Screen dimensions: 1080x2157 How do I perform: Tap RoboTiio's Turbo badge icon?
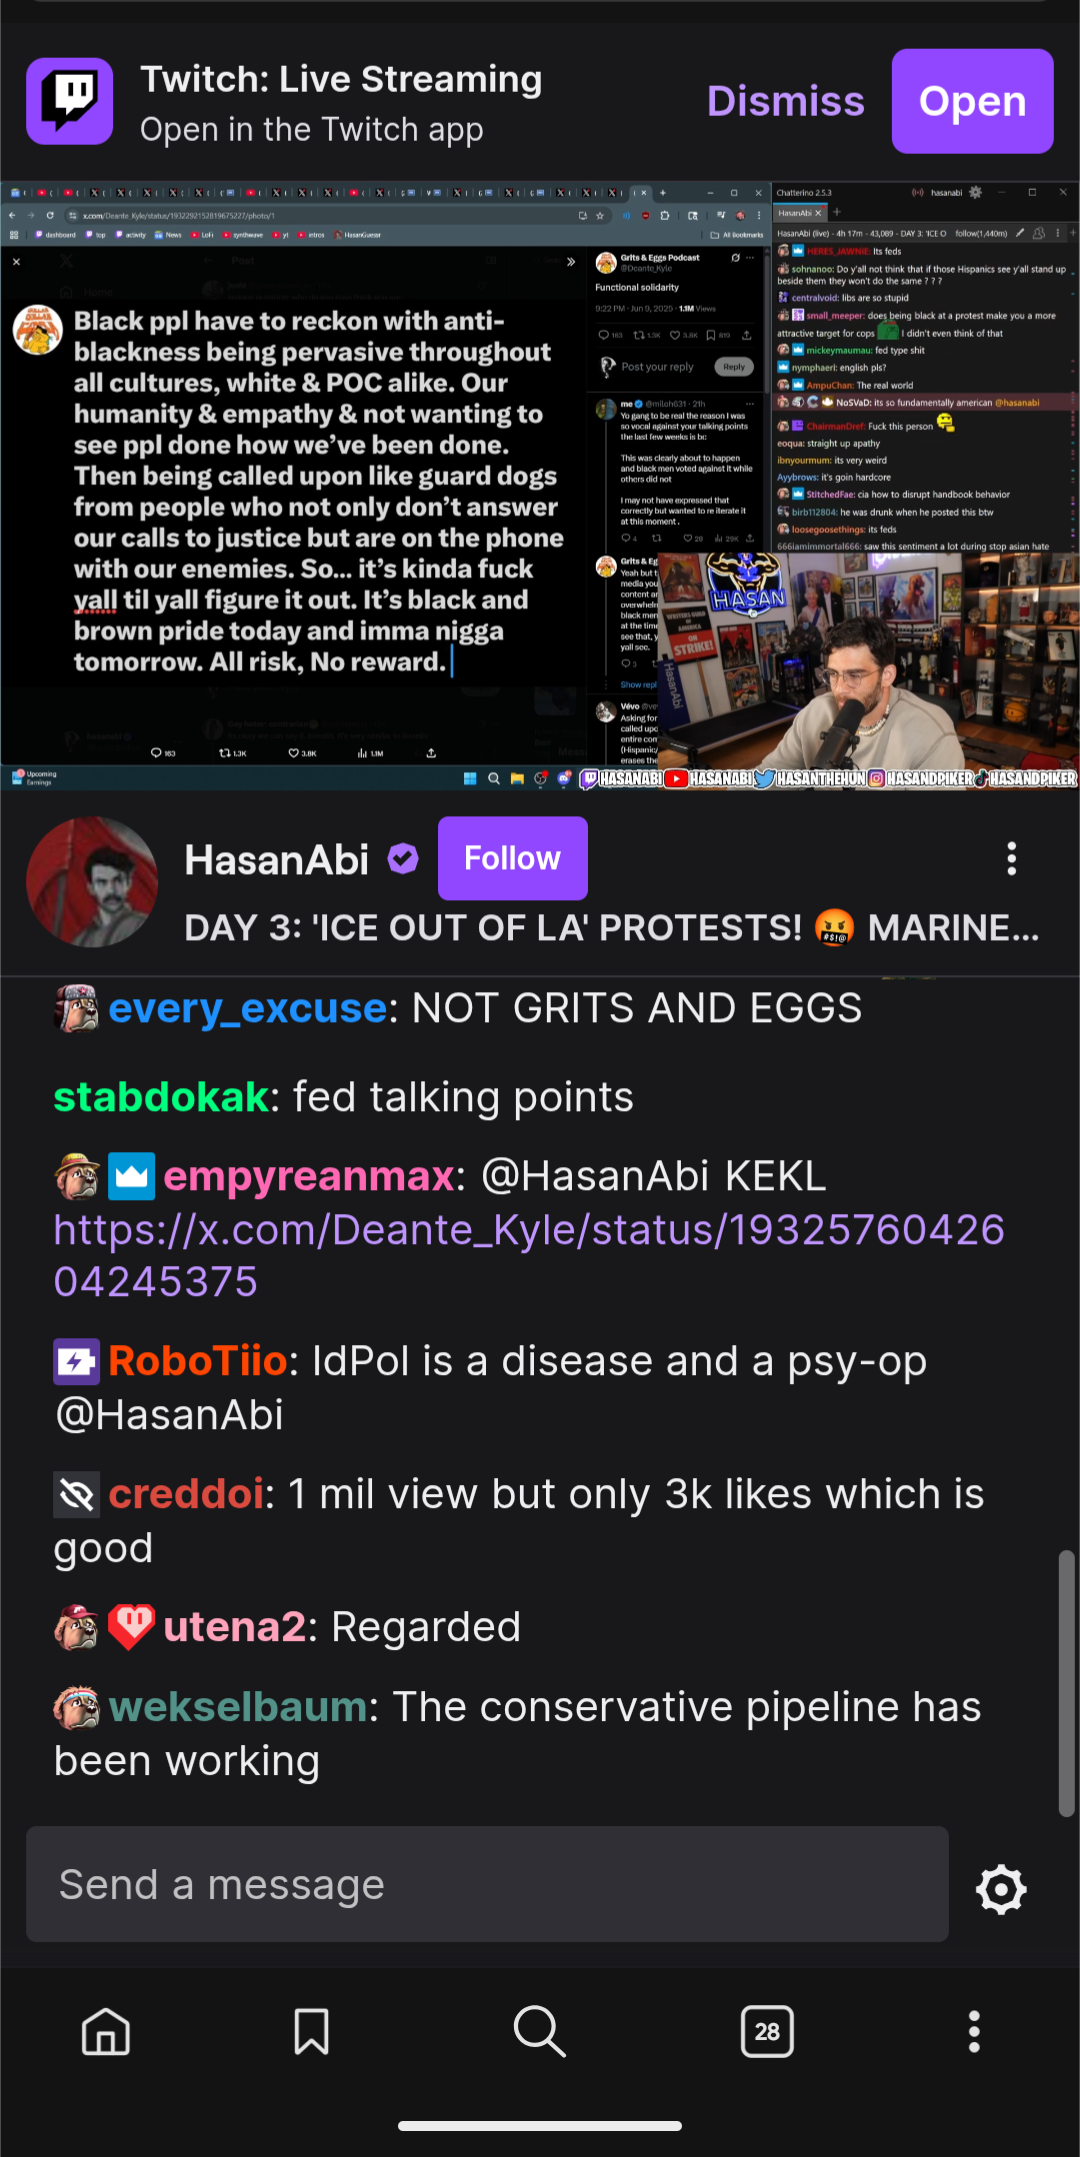click(77, 1361)
